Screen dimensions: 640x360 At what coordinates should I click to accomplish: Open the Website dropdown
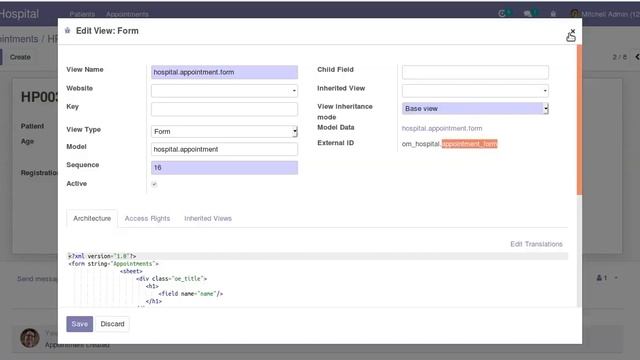(x=224, y=91)
